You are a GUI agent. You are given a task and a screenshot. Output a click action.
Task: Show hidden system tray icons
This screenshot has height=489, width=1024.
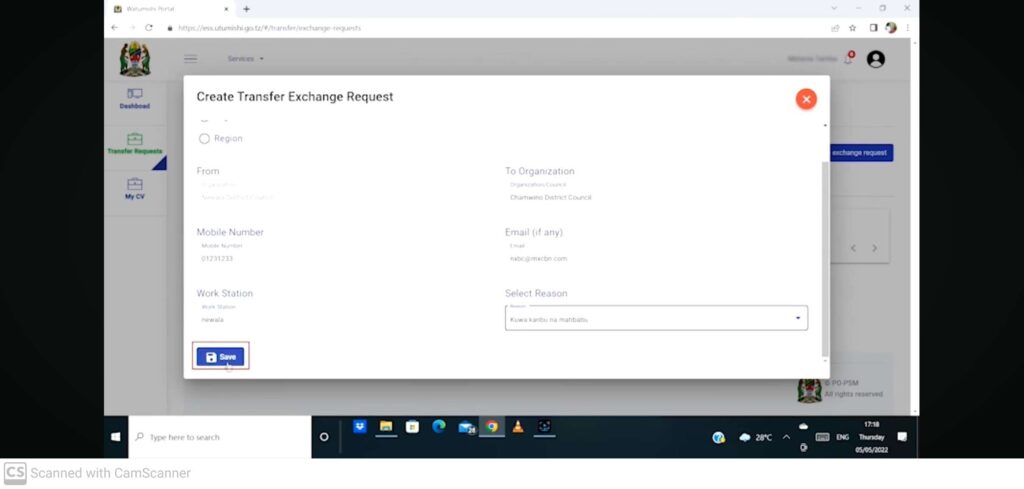[x=786, y=437]
